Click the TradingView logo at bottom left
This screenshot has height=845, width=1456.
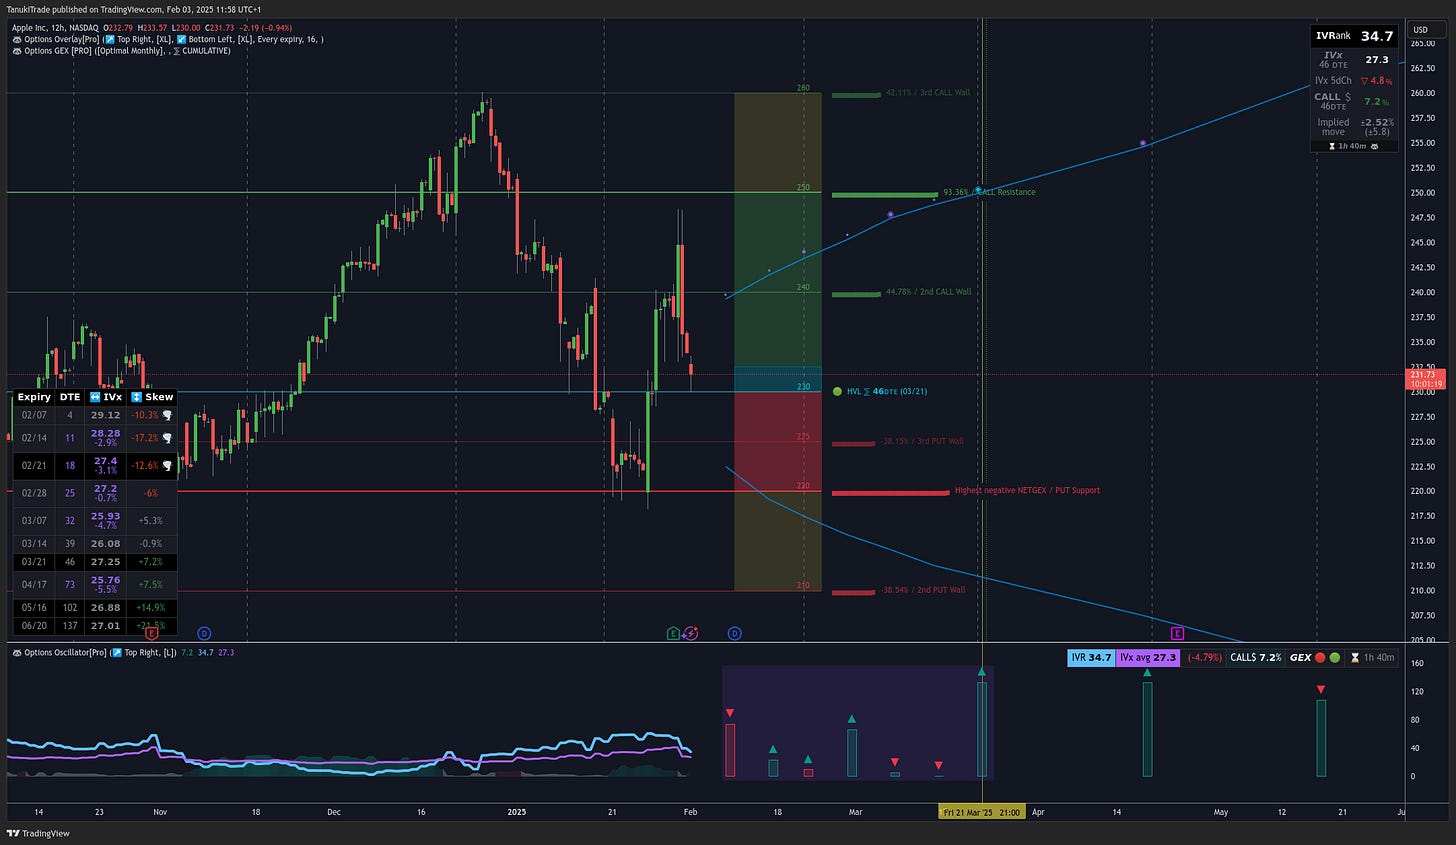(38, 833)
